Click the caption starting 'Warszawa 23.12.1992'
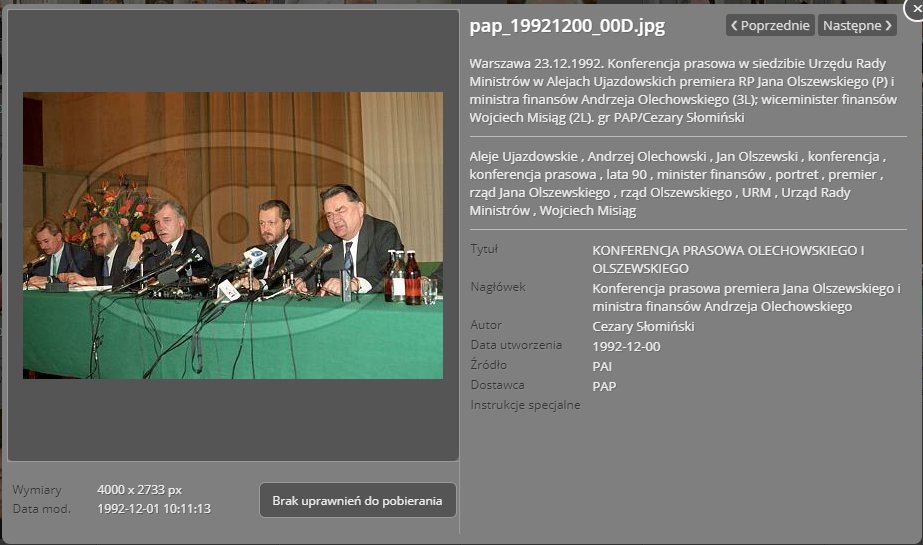The image size is (923, 545). (683, 91)
